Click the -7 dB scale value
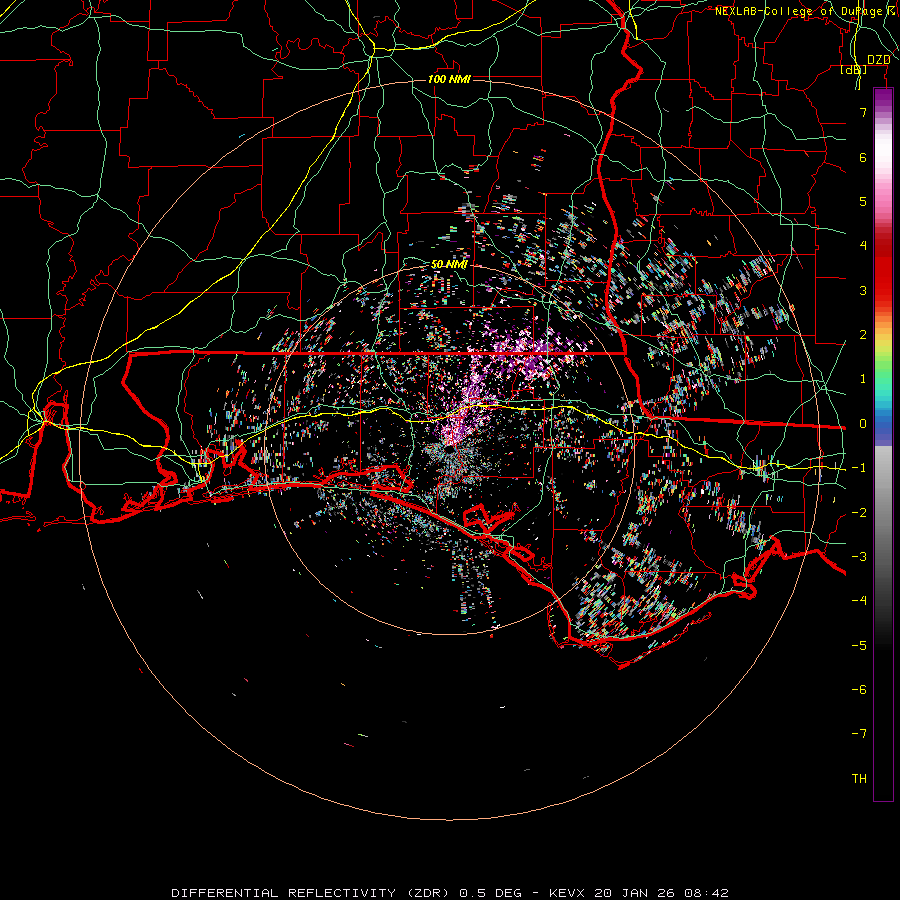Image resolution: width=900 pixels, height=900 pixels. point(859,734)
